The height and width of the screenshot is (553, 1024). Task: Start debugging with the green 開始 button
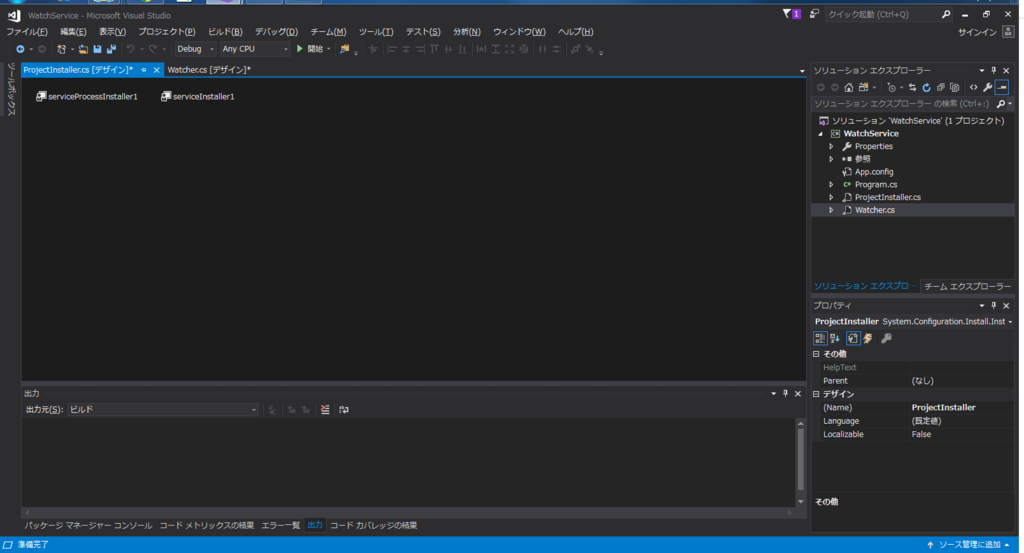click(x=310, y=49)
